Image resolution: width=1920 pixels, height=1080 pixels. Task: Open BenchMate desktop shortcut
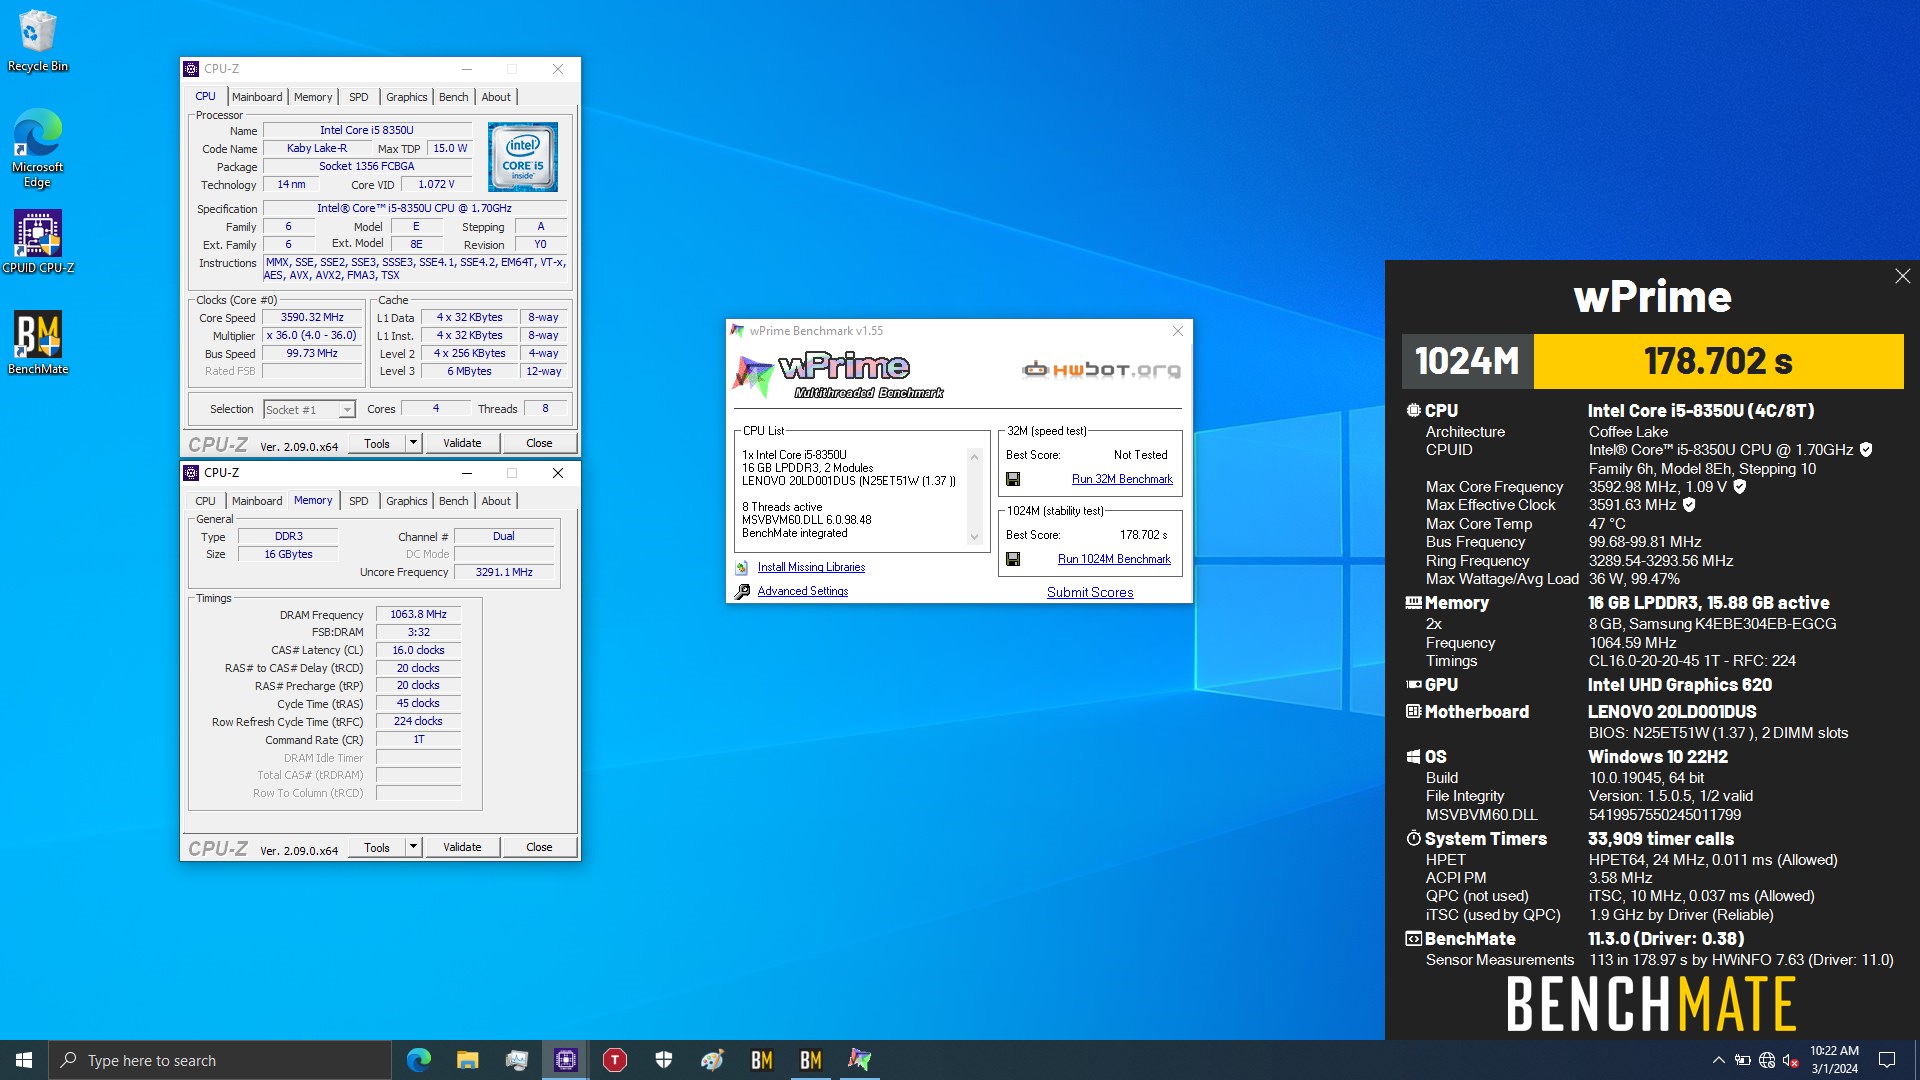(38, 342)
